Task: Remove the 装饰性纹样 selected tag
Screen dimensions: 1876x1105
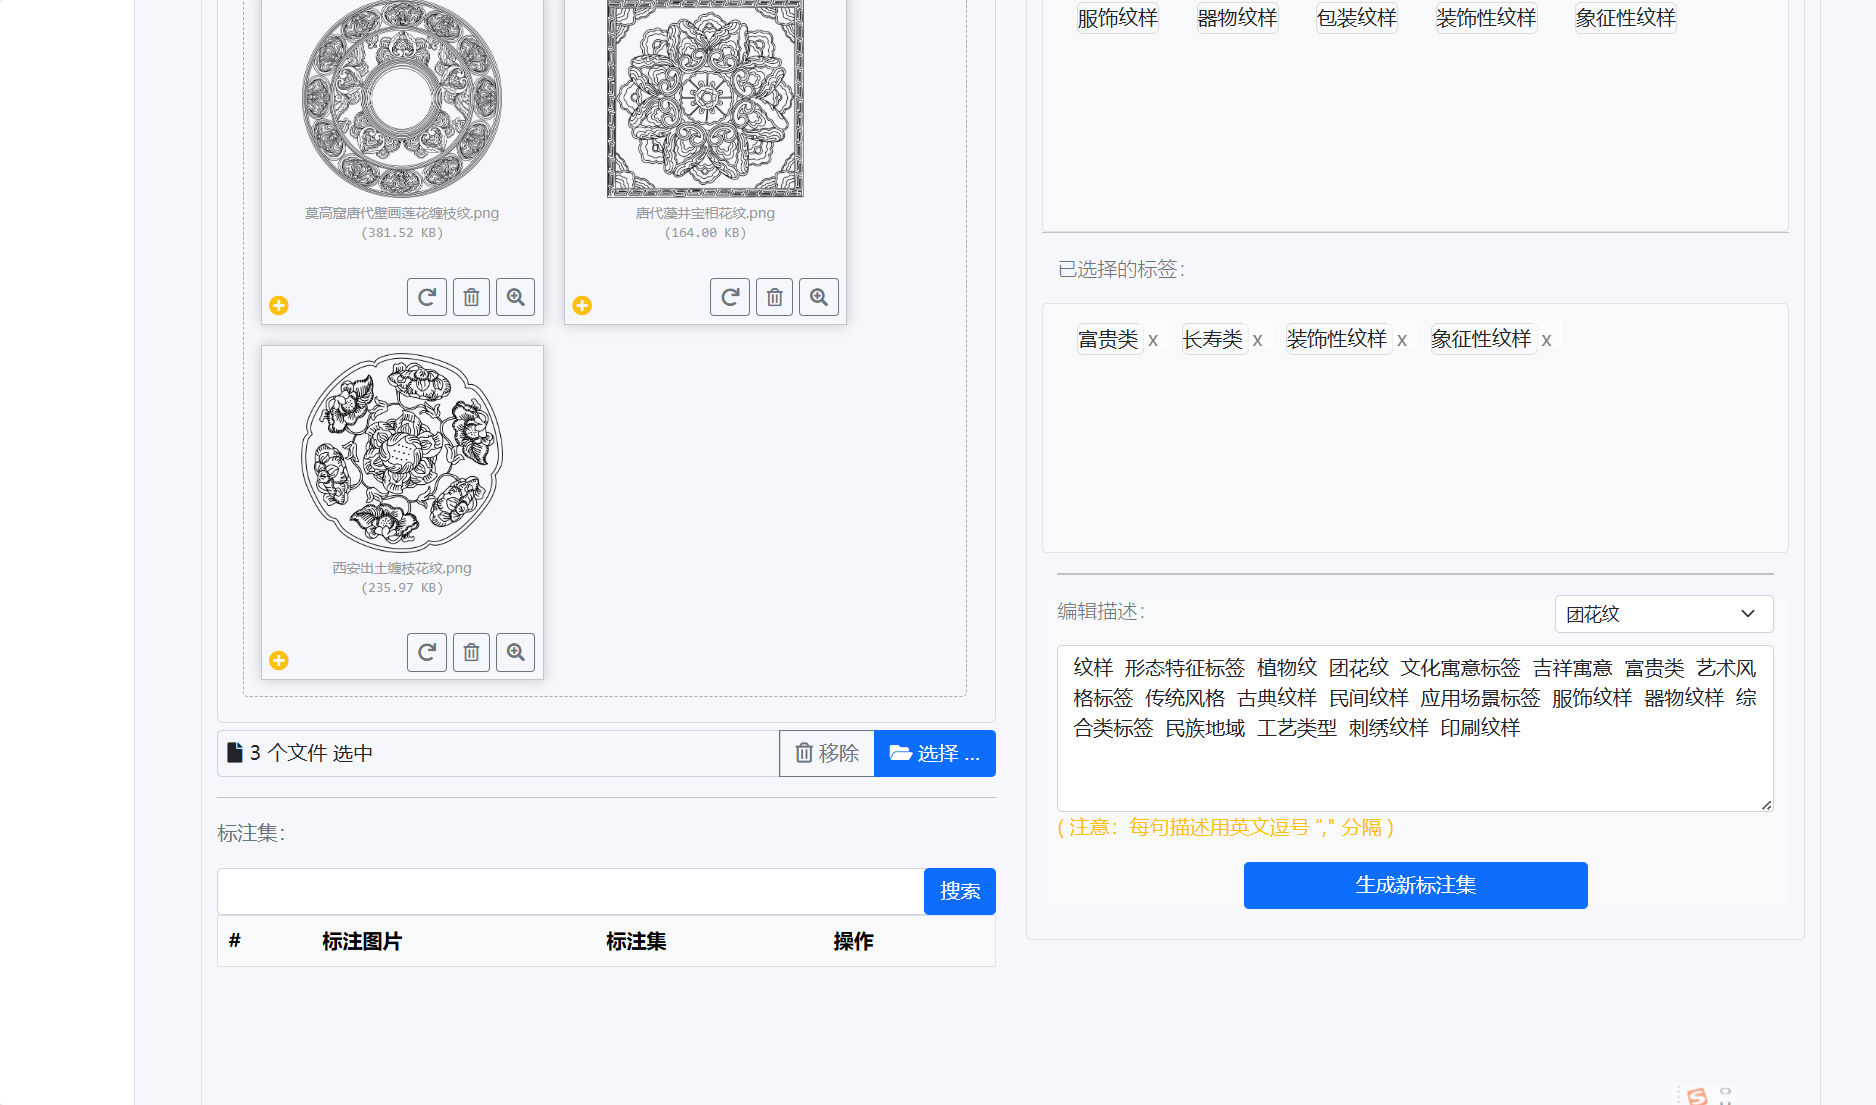Action: coord(1402,340)
